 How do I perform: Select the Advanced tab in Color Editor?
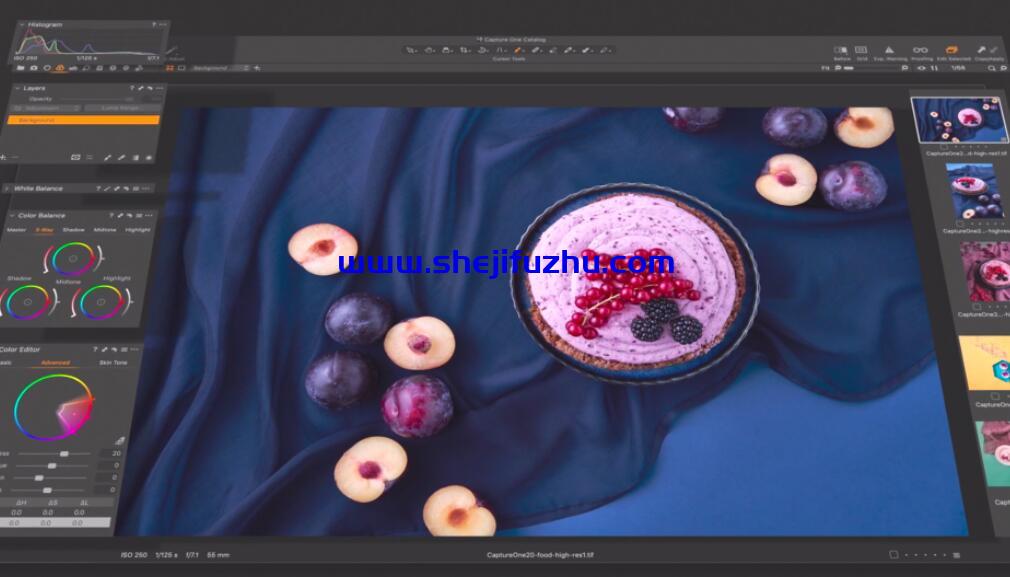55,363
